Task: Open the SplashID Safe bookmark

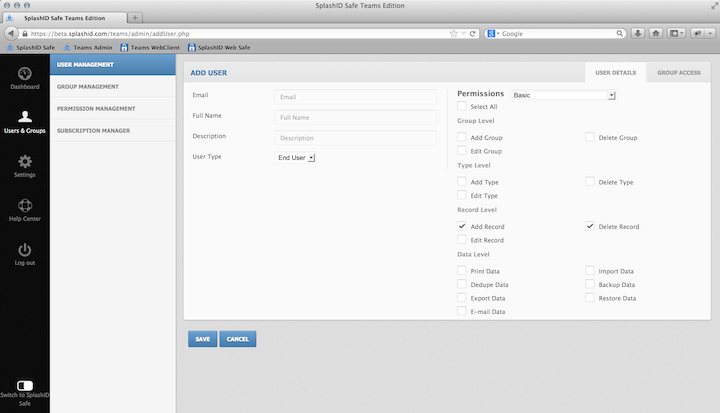Action: pos(31,47)
